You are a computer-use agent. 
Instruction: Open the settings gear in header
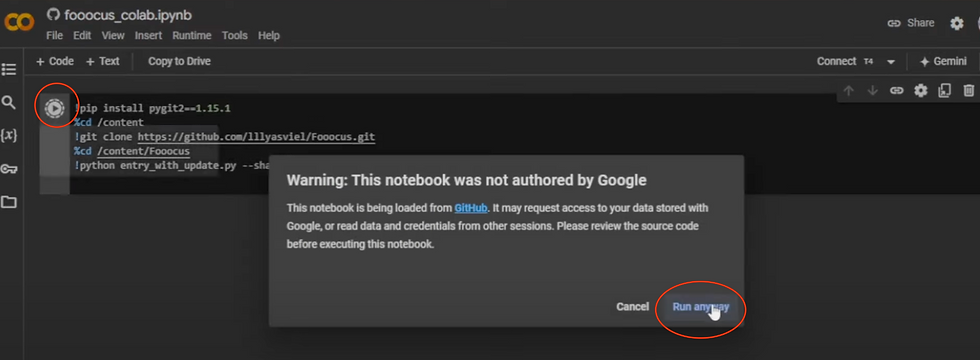tap(957, 24)
